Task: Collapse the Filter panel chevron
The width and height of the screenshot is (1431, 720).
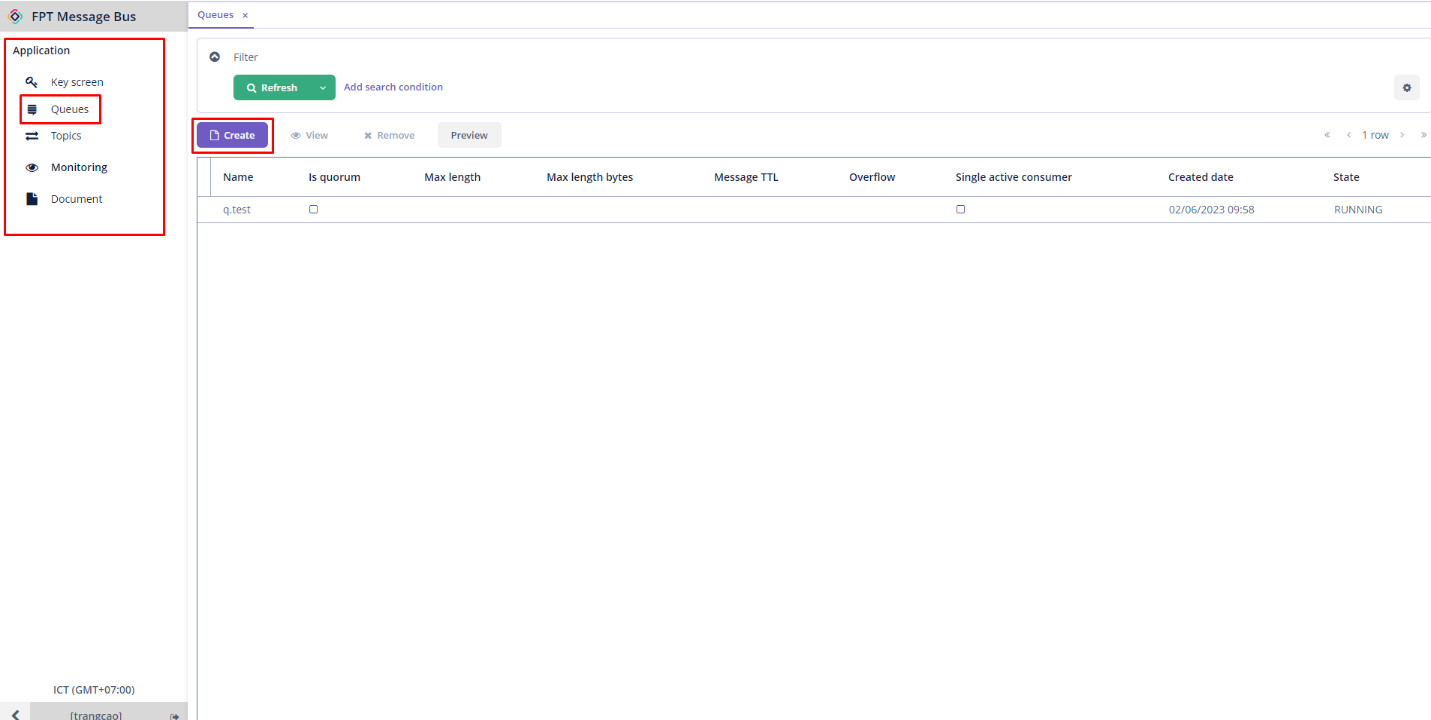Action: 214,57
